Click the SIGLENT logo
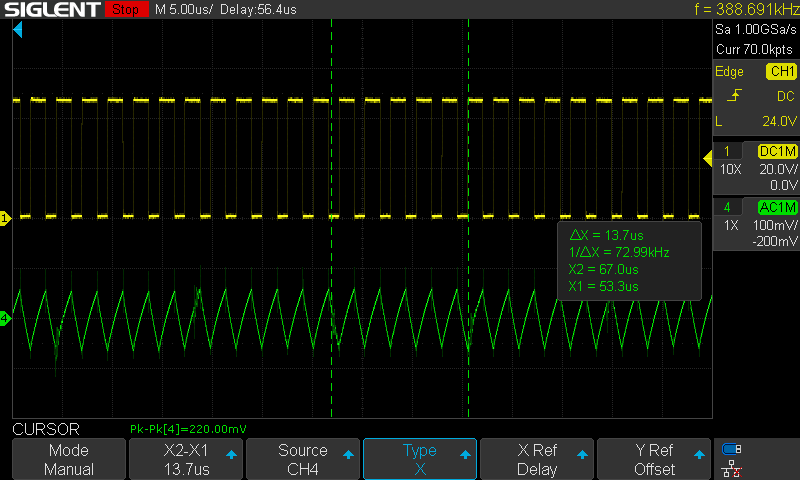Screen dimensions: 800x480 click(x=52, y=9)
